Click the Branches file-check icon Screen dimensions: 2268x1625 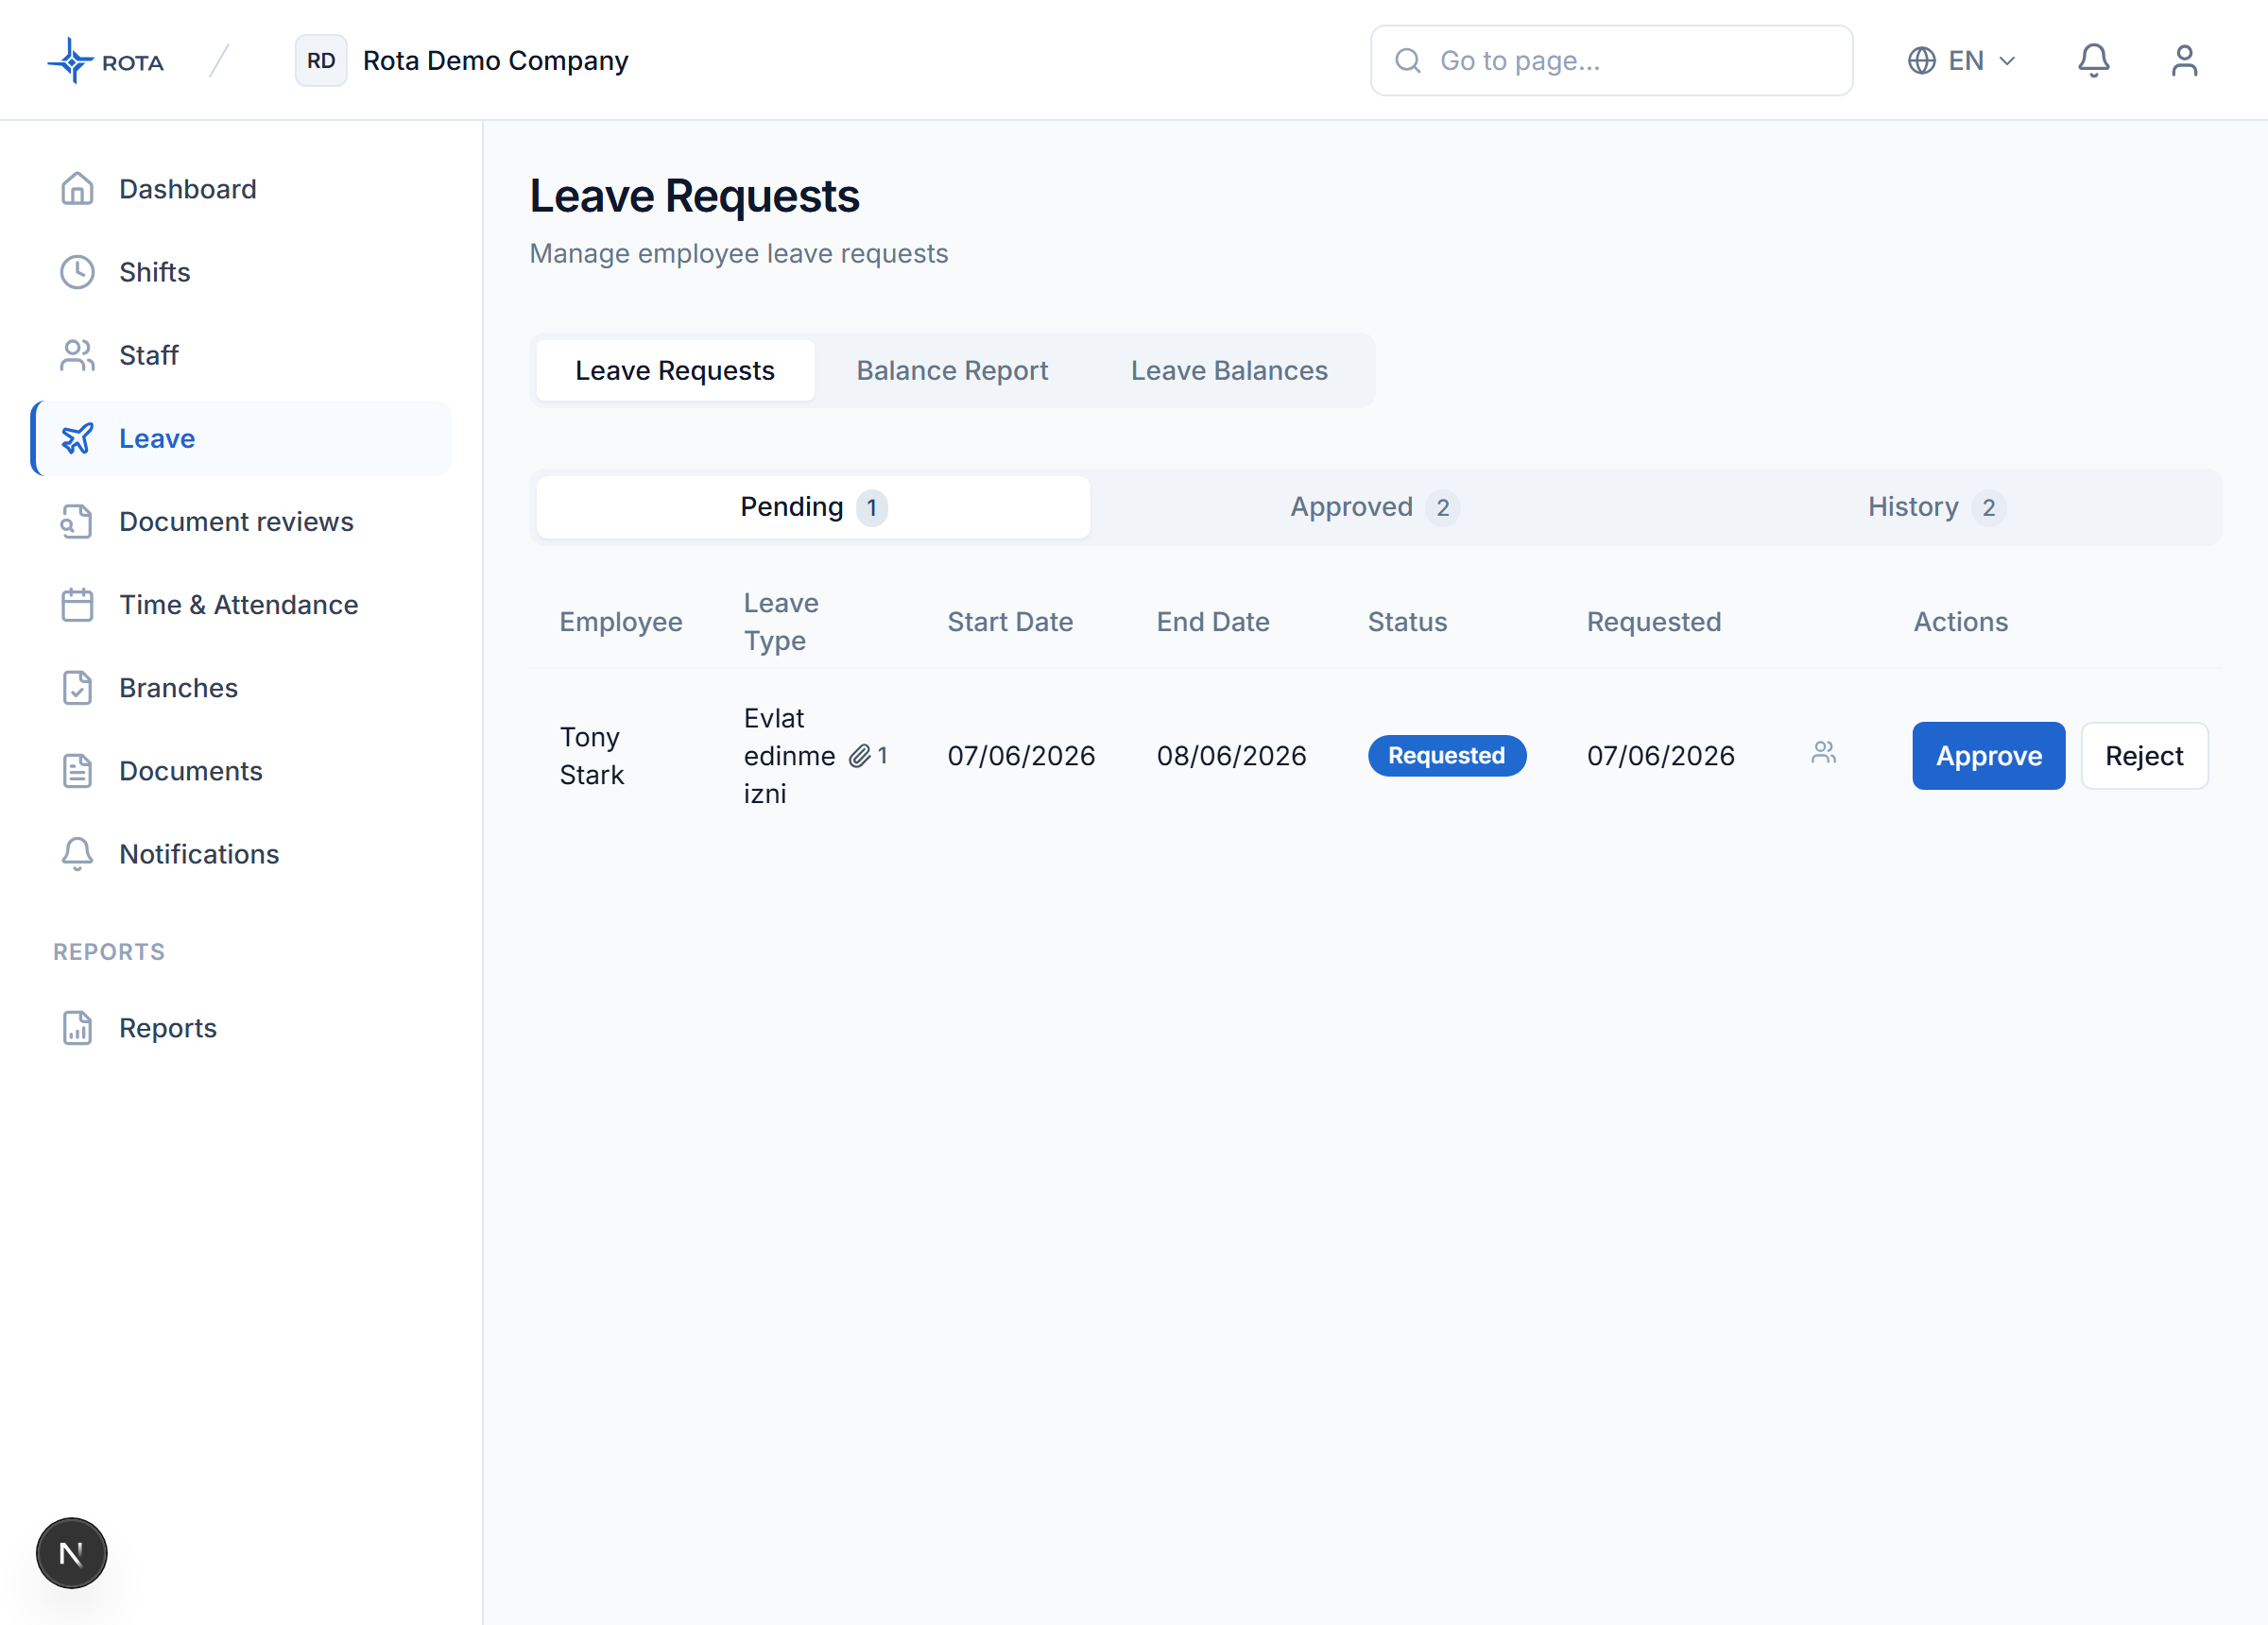pyautogui.click(x=77, y=687)
